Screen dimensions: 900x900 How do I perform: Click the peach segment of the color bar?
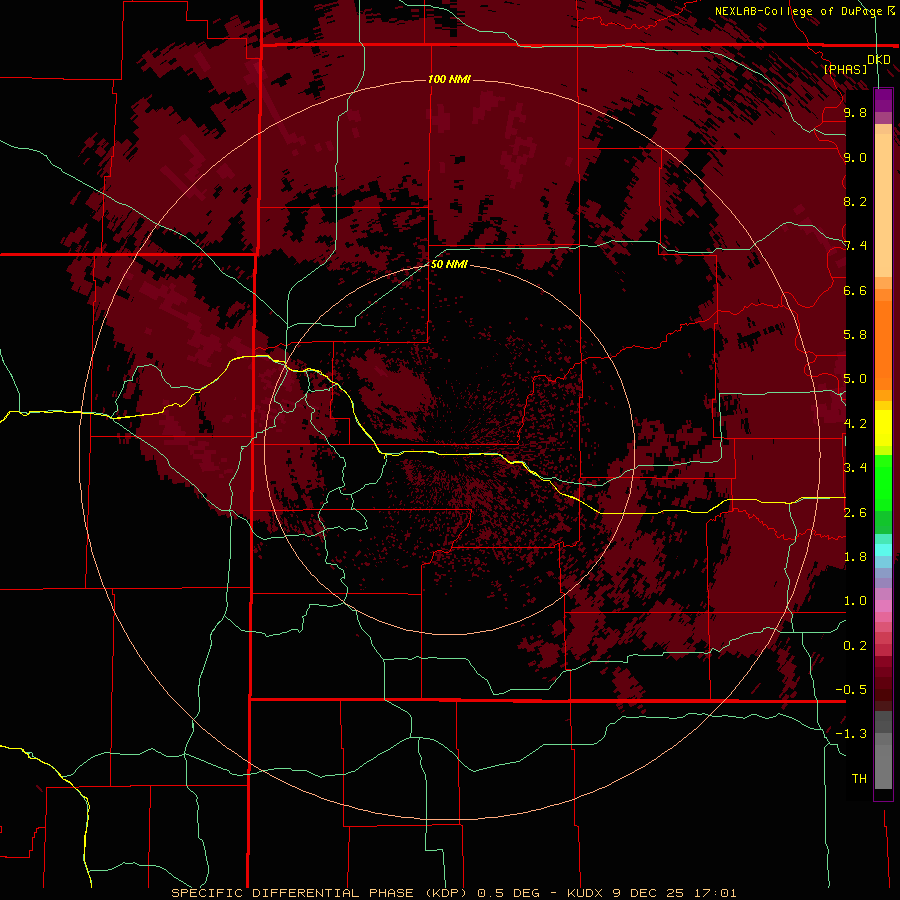pyautogui.click(x=883, y=201)
